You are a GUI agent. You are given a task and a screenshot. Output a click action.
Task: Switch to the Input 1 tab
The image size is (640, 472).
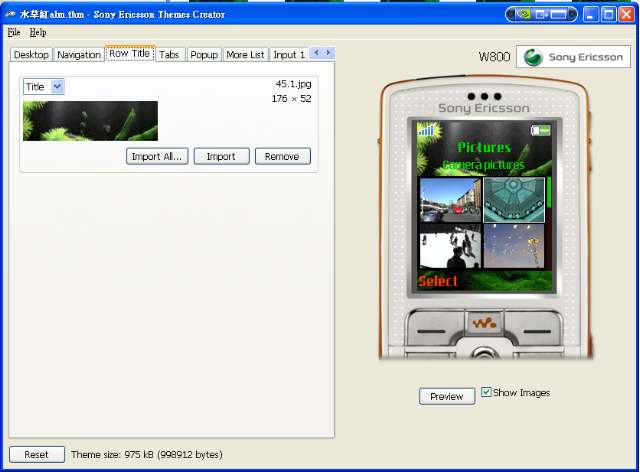coord(289,55)
